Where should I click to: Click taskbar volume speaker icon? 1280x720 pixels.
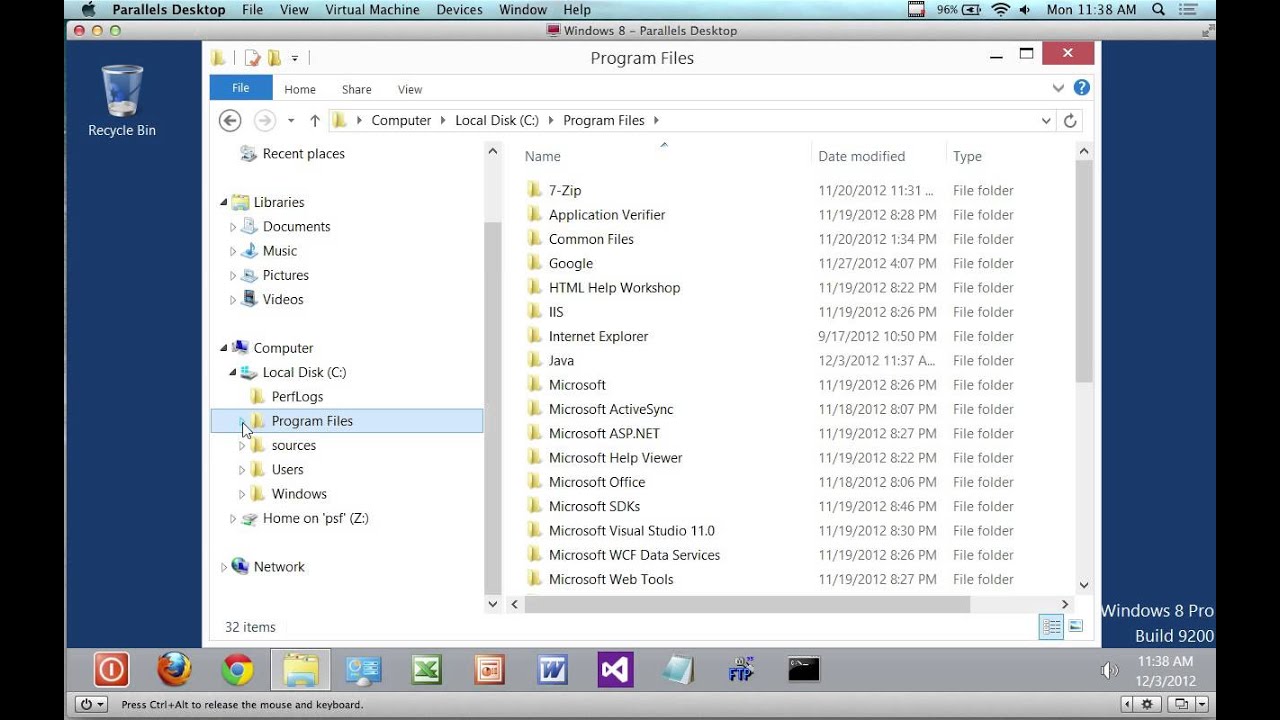(x=1109, y=670)
